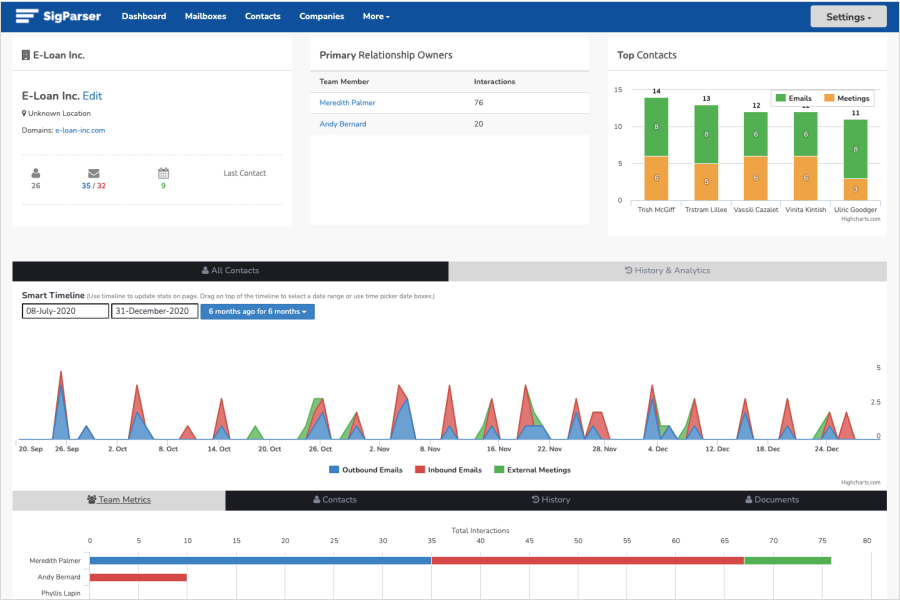
Task: Switch to the All Contacts tab
Action: 230,271
